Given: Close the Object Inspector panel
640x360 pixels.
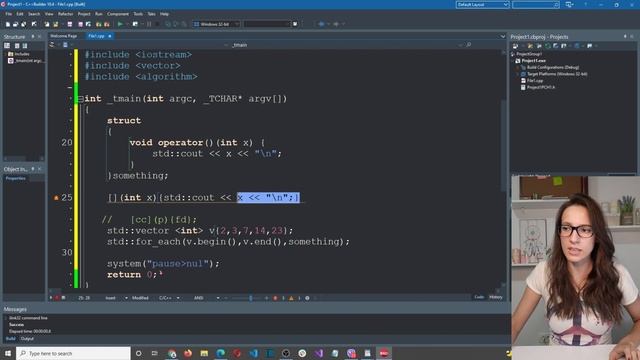Looking at the screenshot, I should (x=40, y=169).
